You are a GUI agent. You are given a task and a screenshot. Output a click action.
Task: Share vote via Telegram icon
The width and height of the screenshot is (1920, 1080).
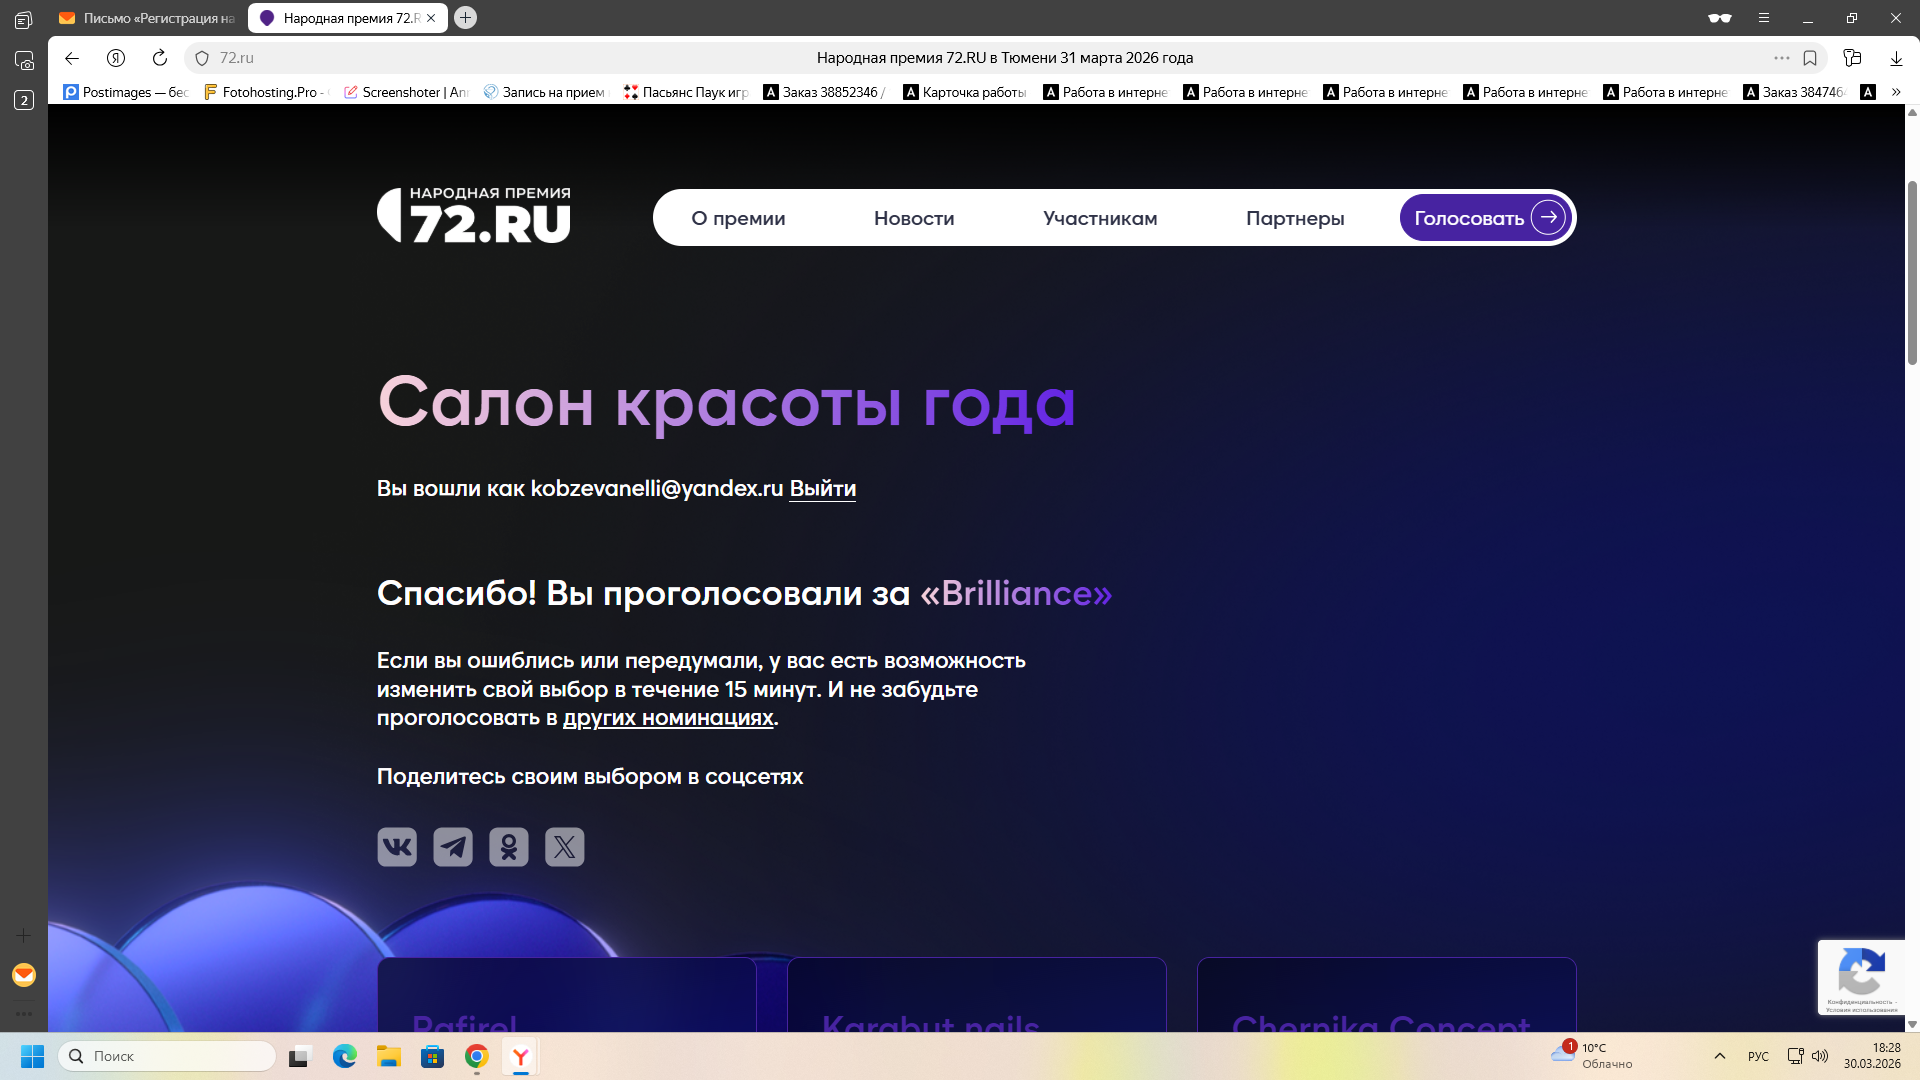pyautogui.click(x=453, y=847)
